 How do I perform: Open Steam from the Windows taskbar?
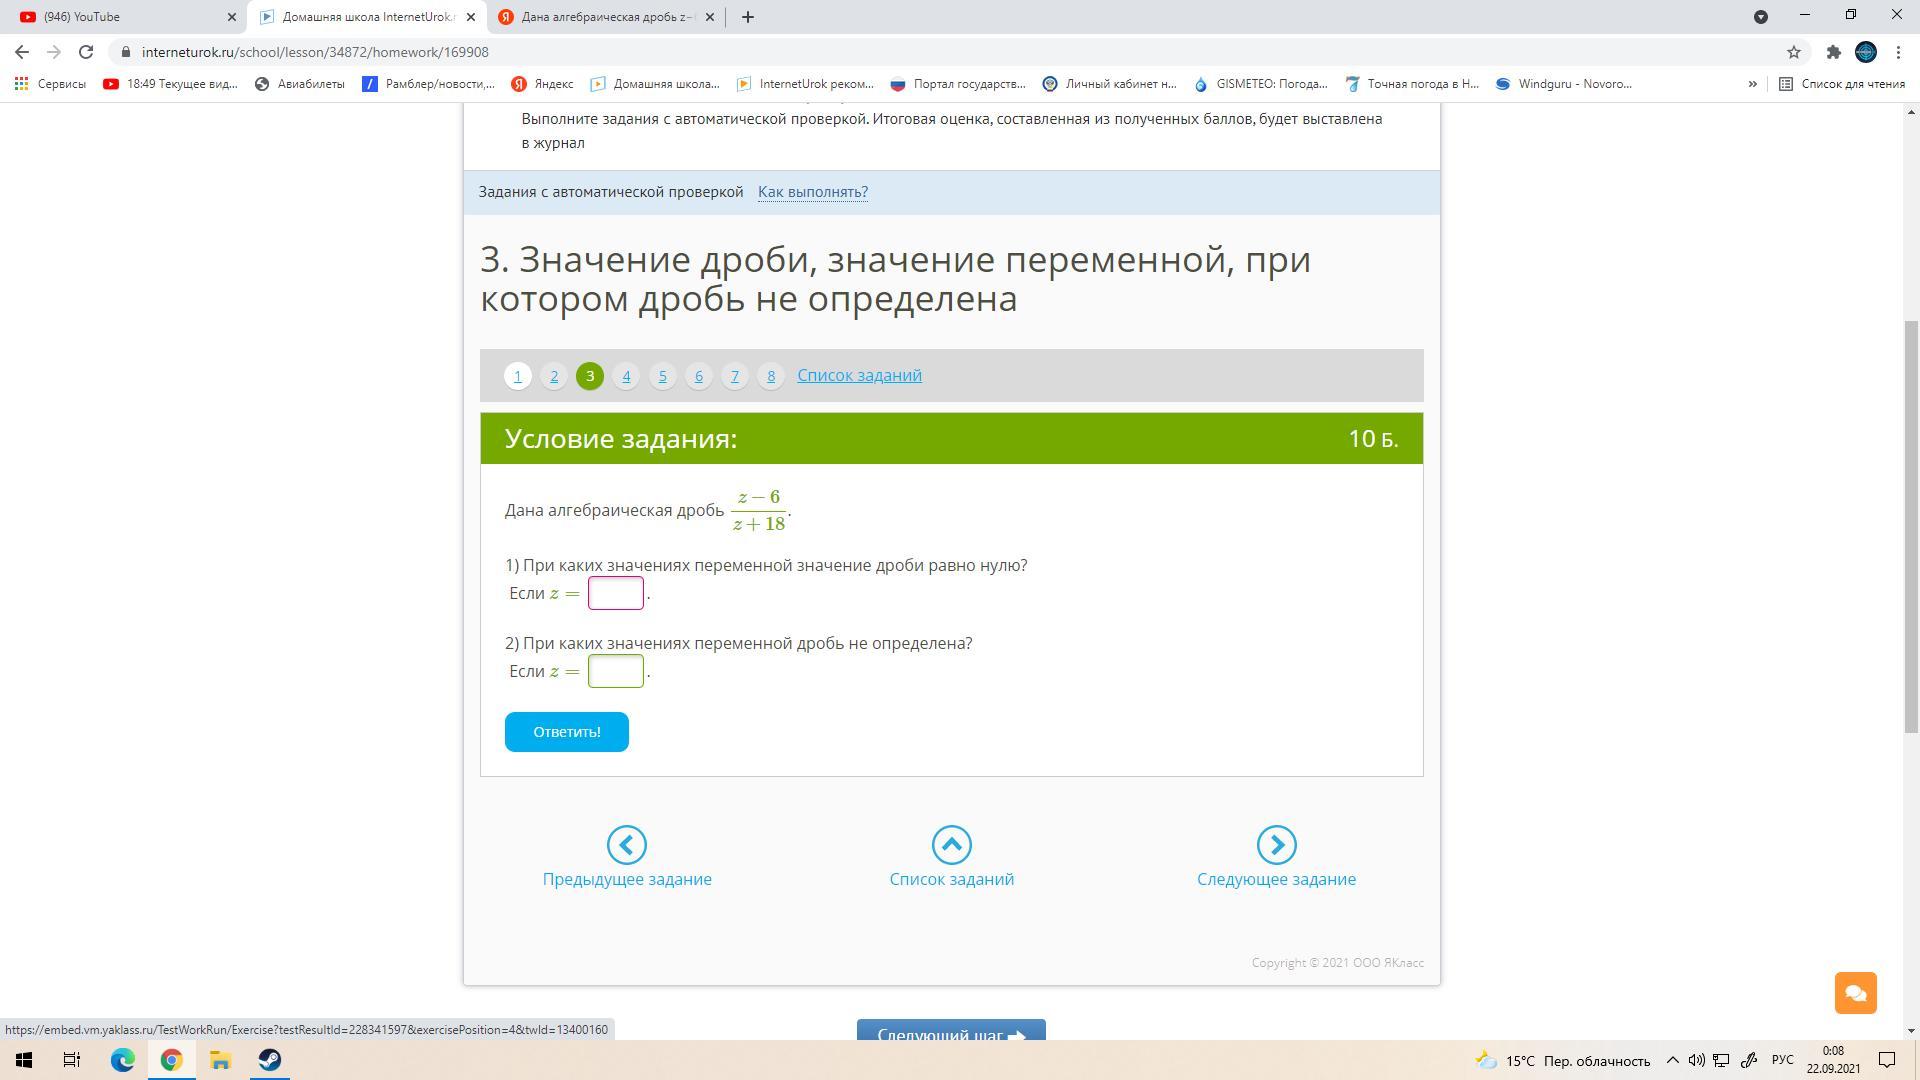[269, 1060]
